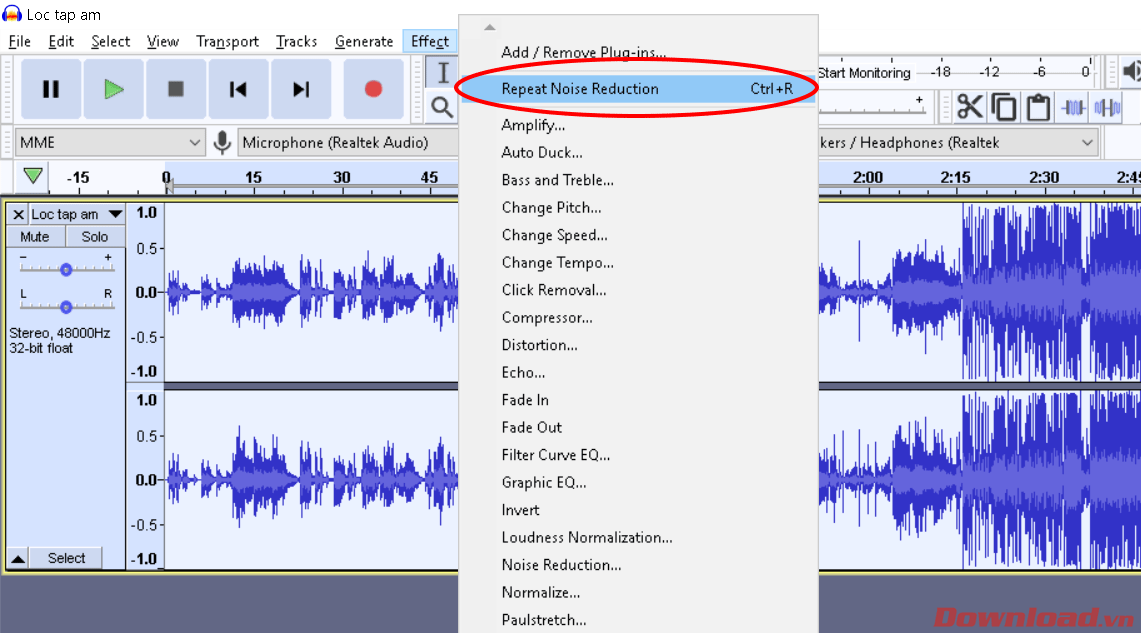Screen dimensions: 1141x633
Task: Open the MME audio host dropdown
Action: pos(110,142)
